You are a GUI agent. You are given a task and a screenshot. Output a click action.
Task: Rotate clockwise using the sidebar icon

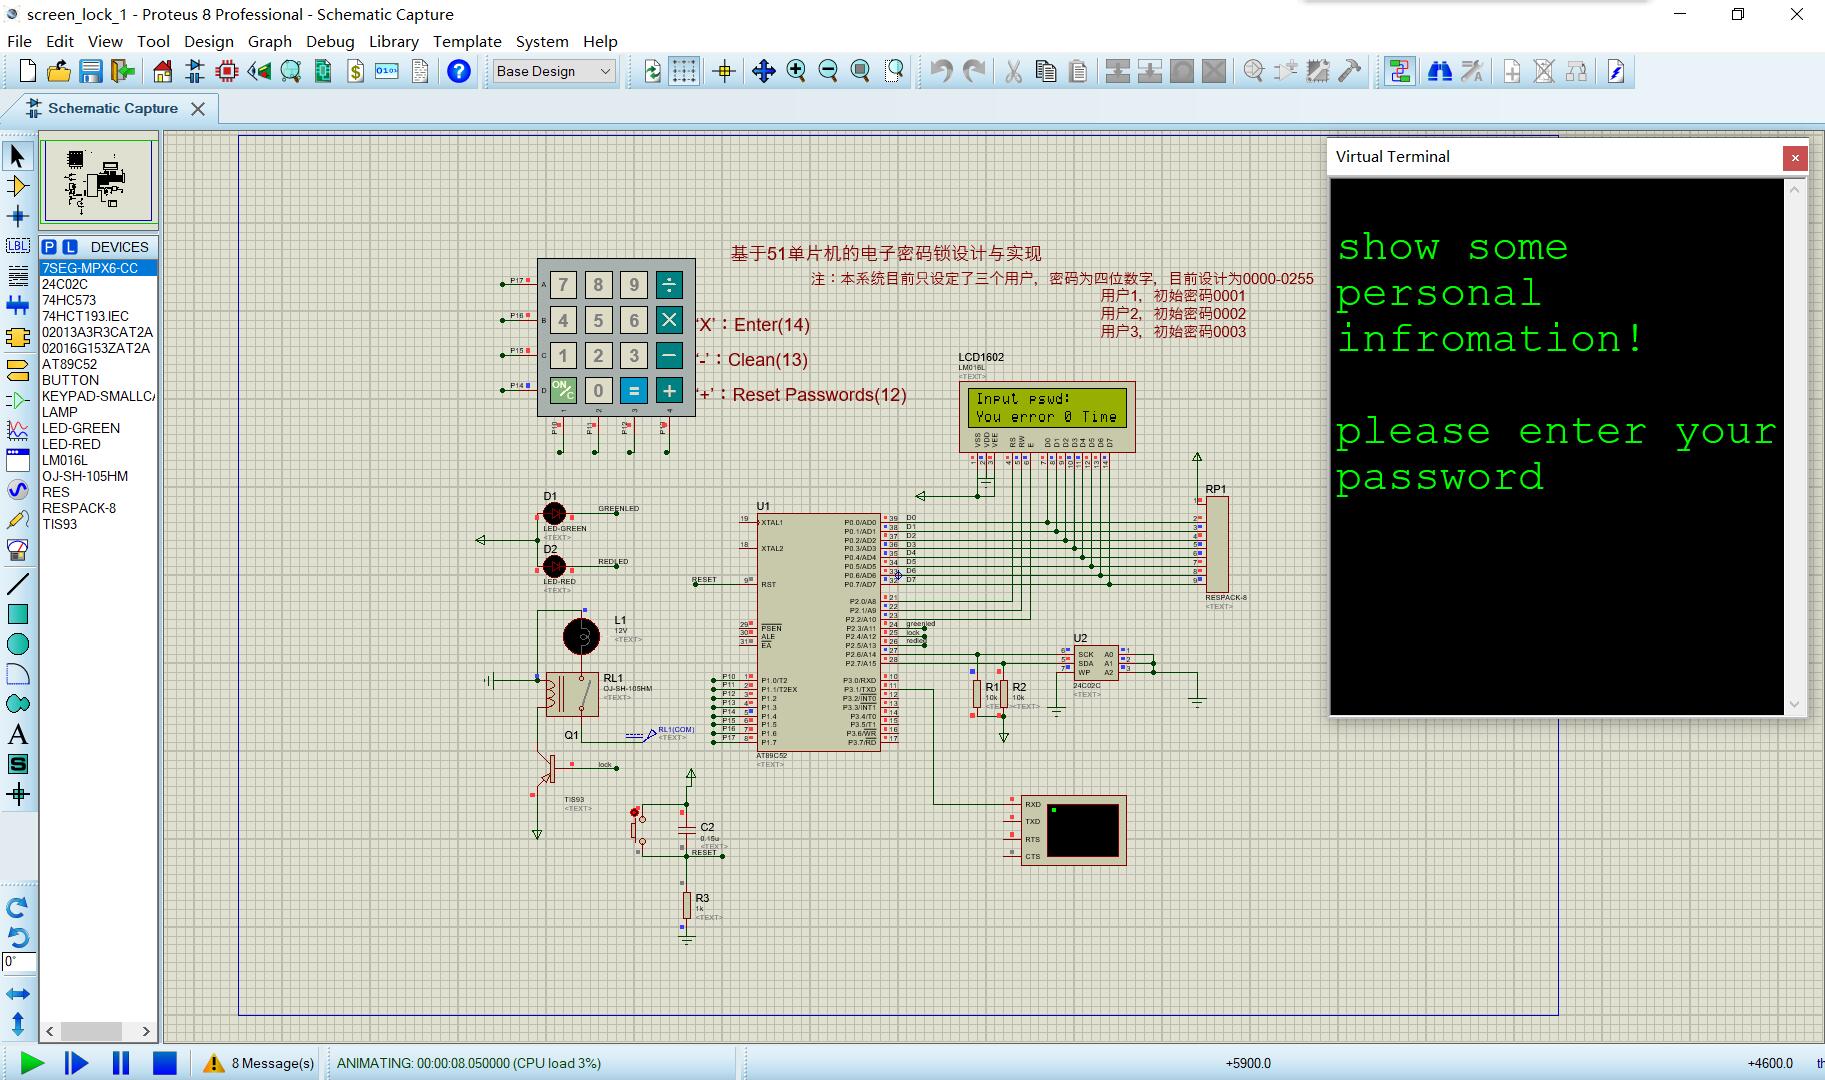[x=17, y=908]
